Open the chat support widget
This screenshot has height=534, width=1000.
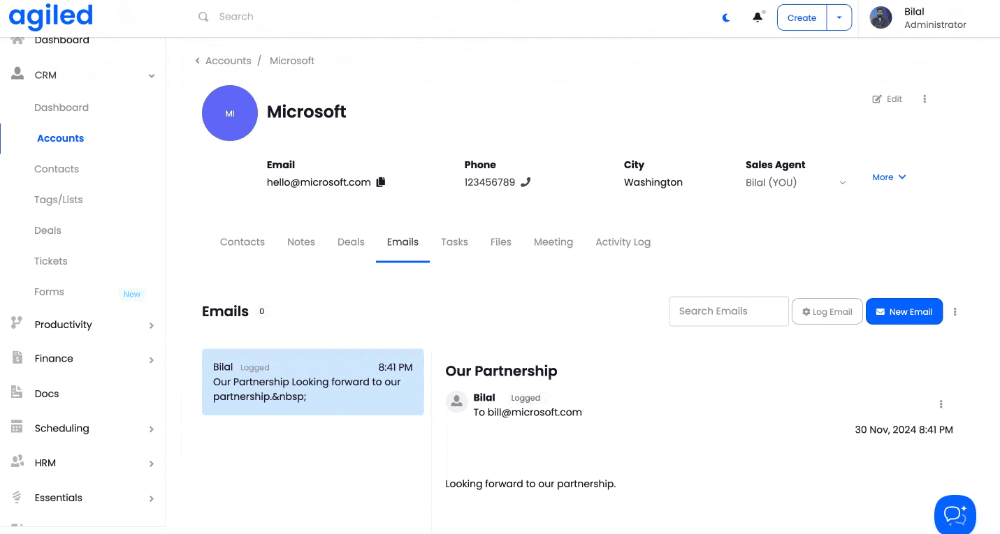954,514
